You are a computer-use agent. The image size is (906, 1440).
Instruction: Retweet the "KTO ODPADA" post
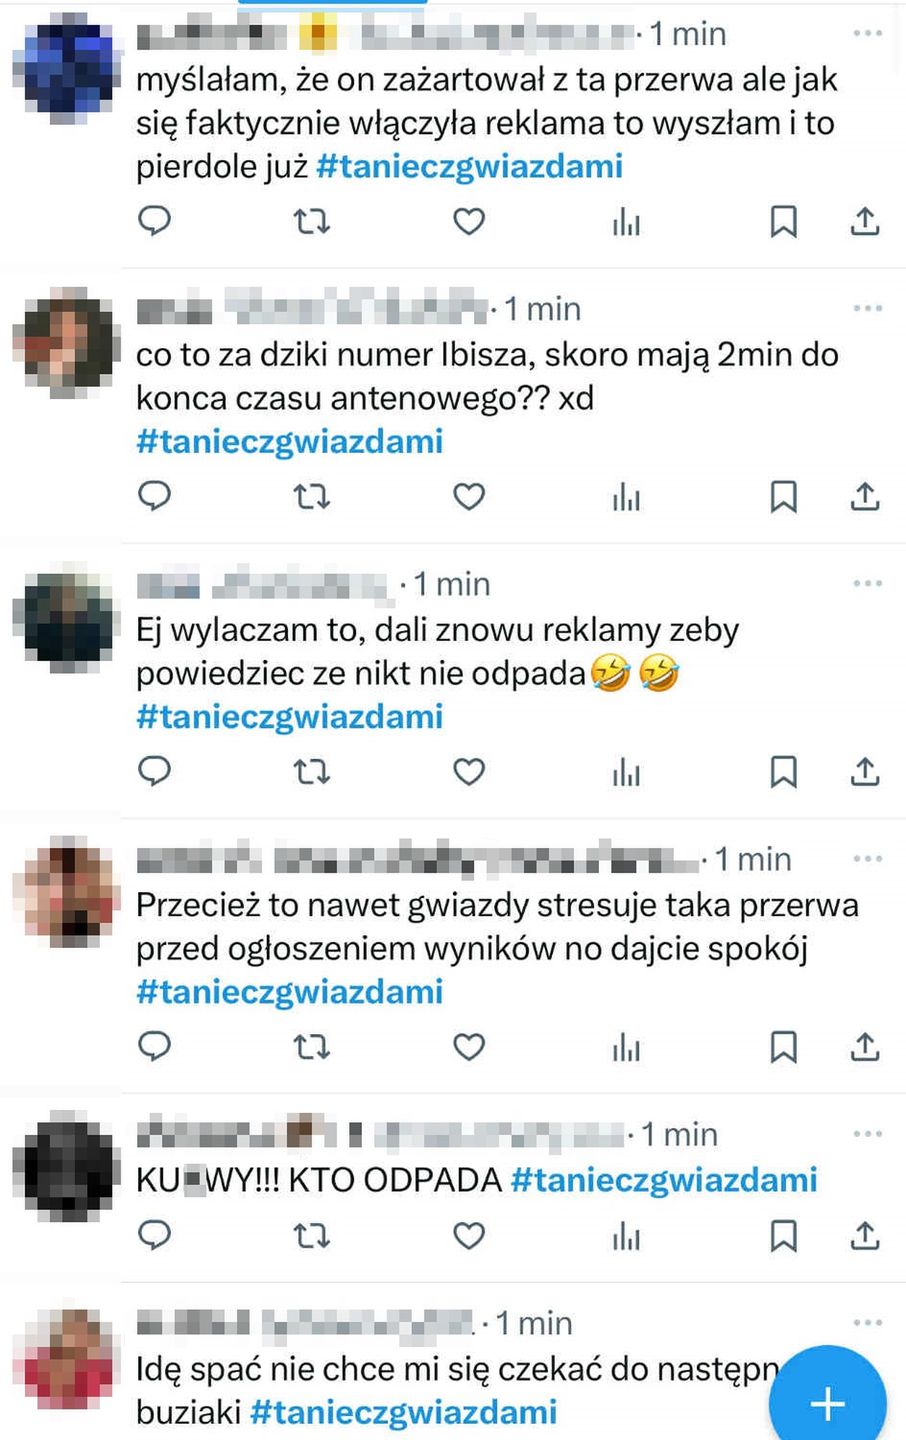311,1236
